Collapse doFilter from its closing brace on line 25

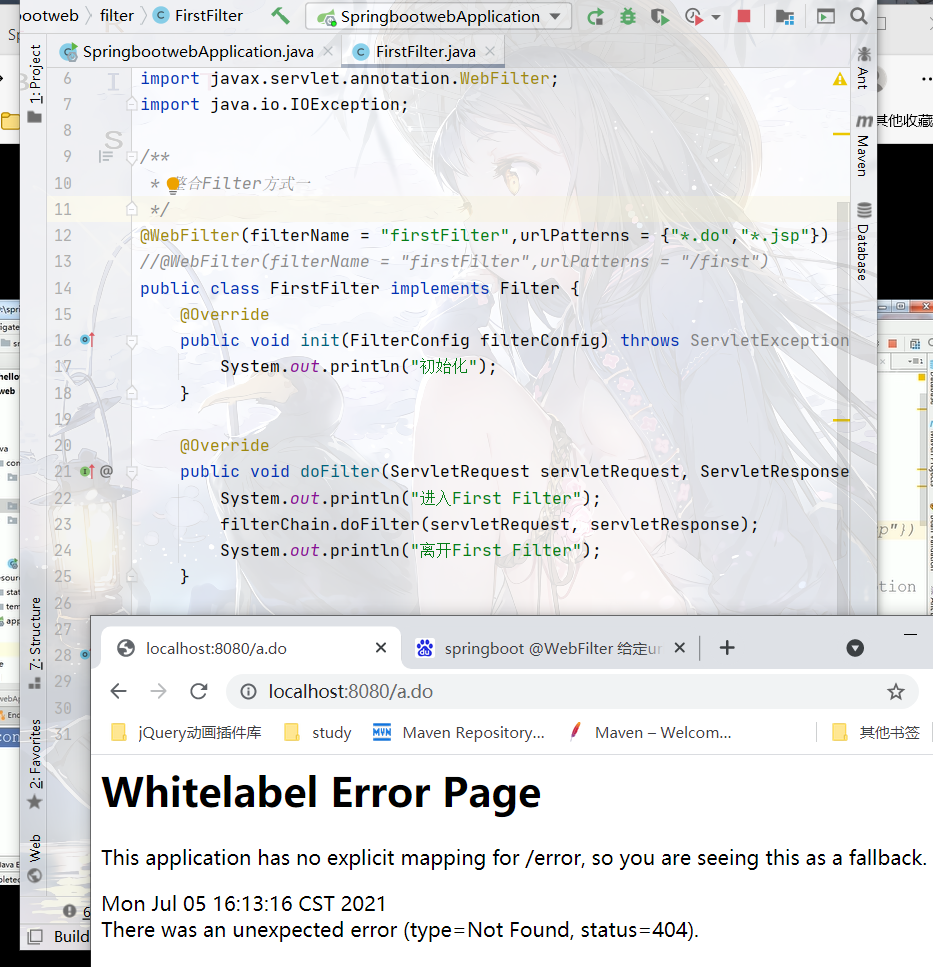click(x=131, y=576)
